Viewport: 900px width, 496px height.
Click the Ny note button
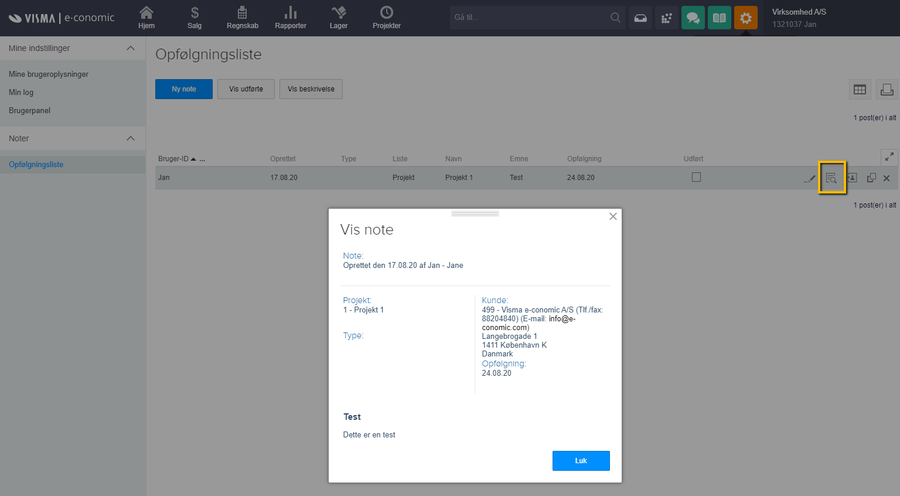pyautogui.click(x=183, y=89)
